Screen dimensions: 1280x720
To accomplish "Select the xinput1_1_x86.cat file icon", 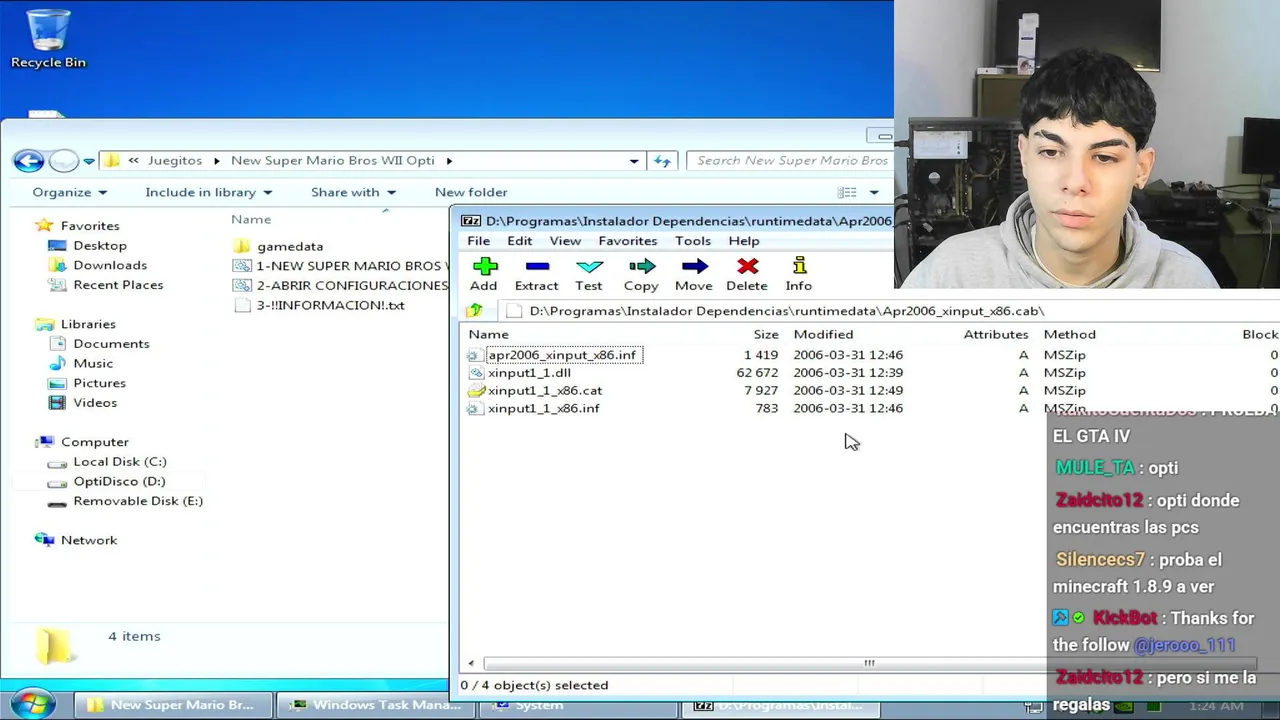I will (475, 391).
